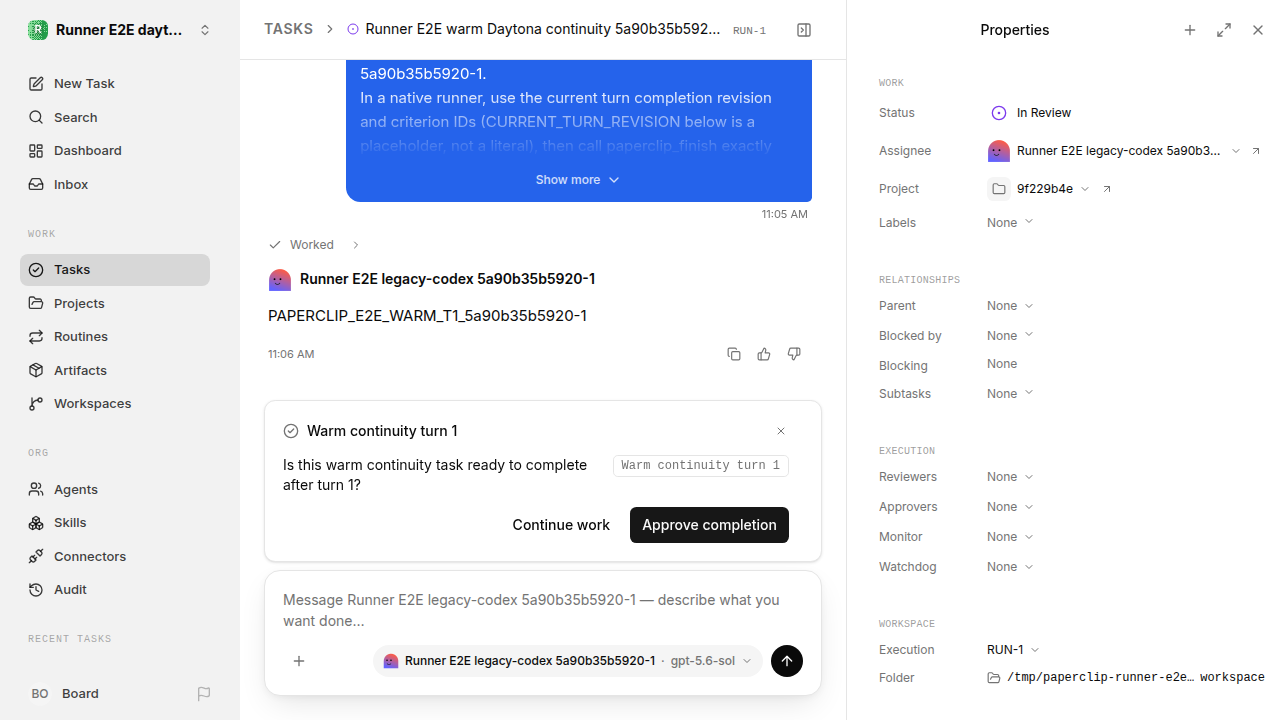Click TASKS breadcrumb link
Image resolution: width=1280 pixels, height=720 pixels.
pyautogui.click(x=288, y=30)
